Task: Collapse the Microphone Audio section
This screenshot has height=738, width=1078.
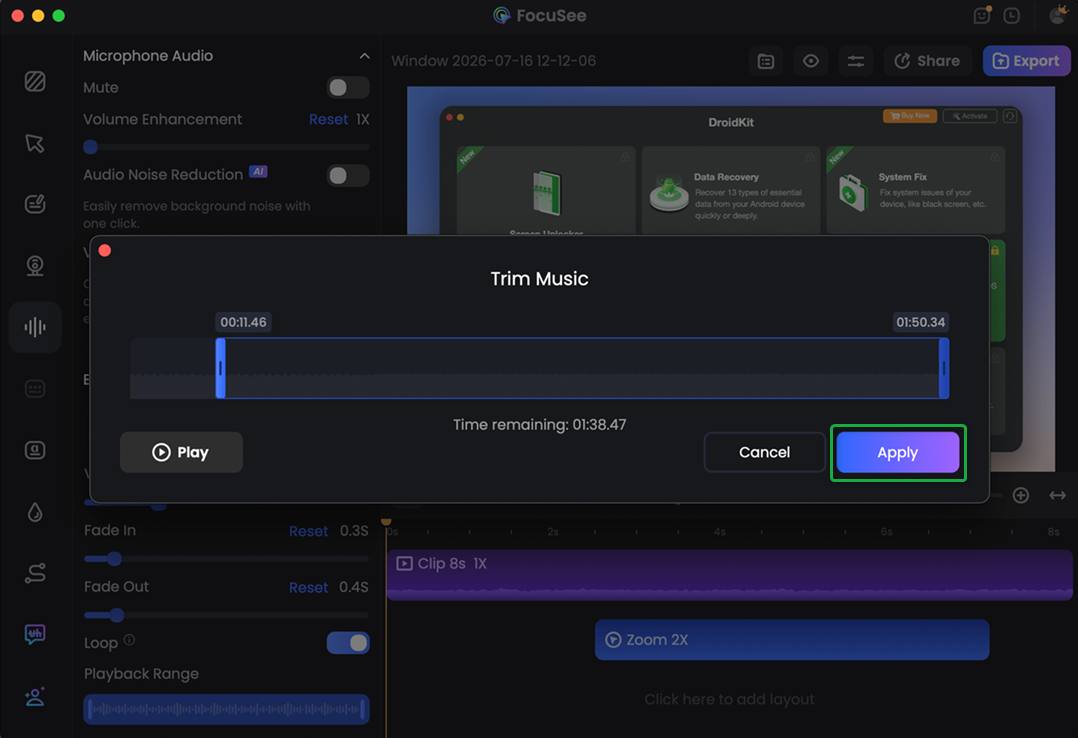Action: click(x=364, y=56)
